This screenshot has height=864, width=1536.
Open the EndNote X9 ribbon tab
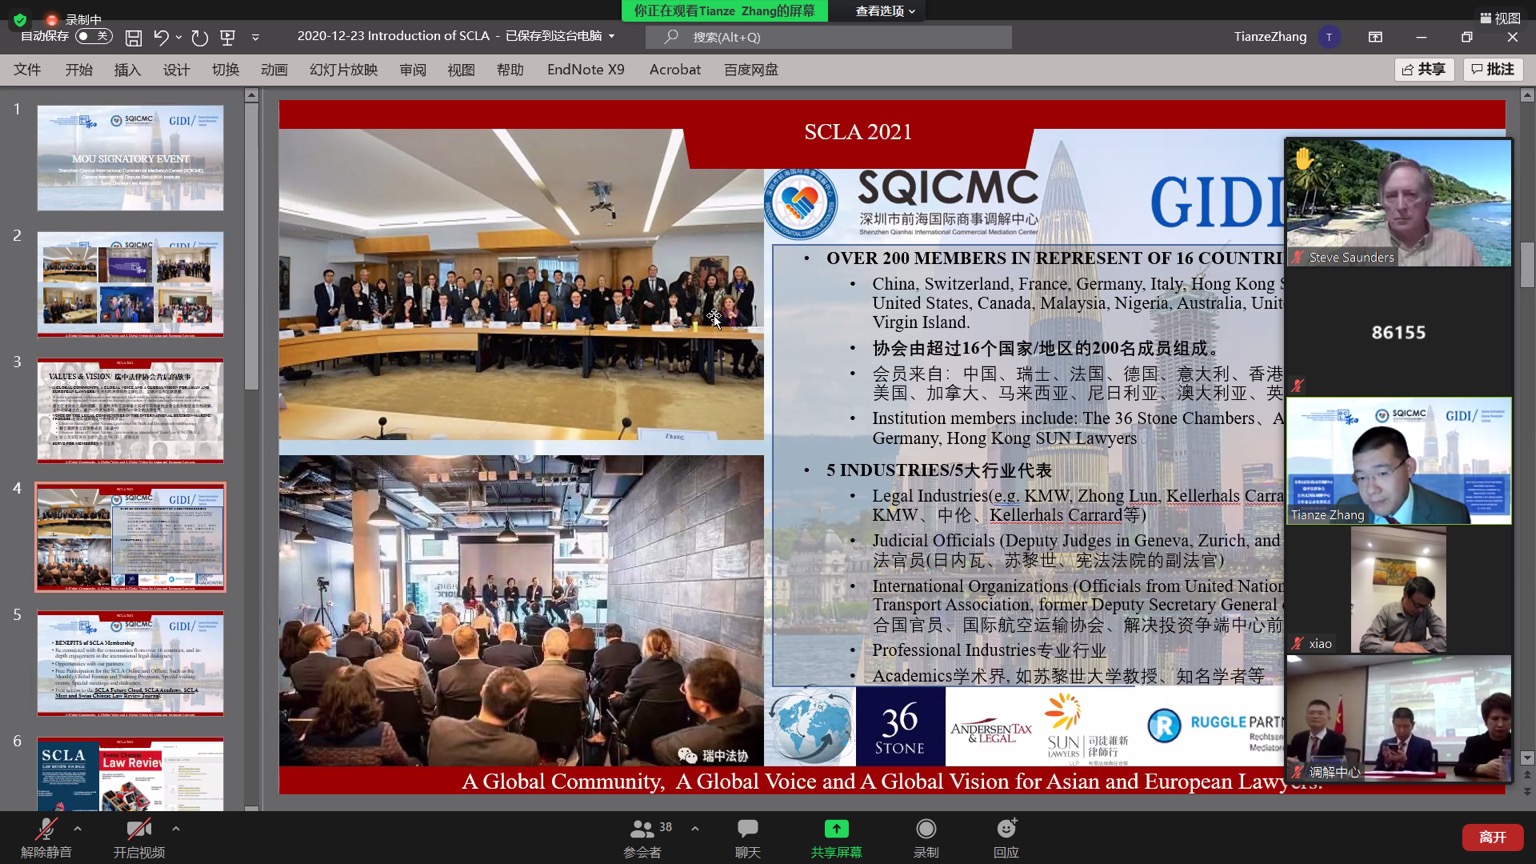[x=585, y=70]
